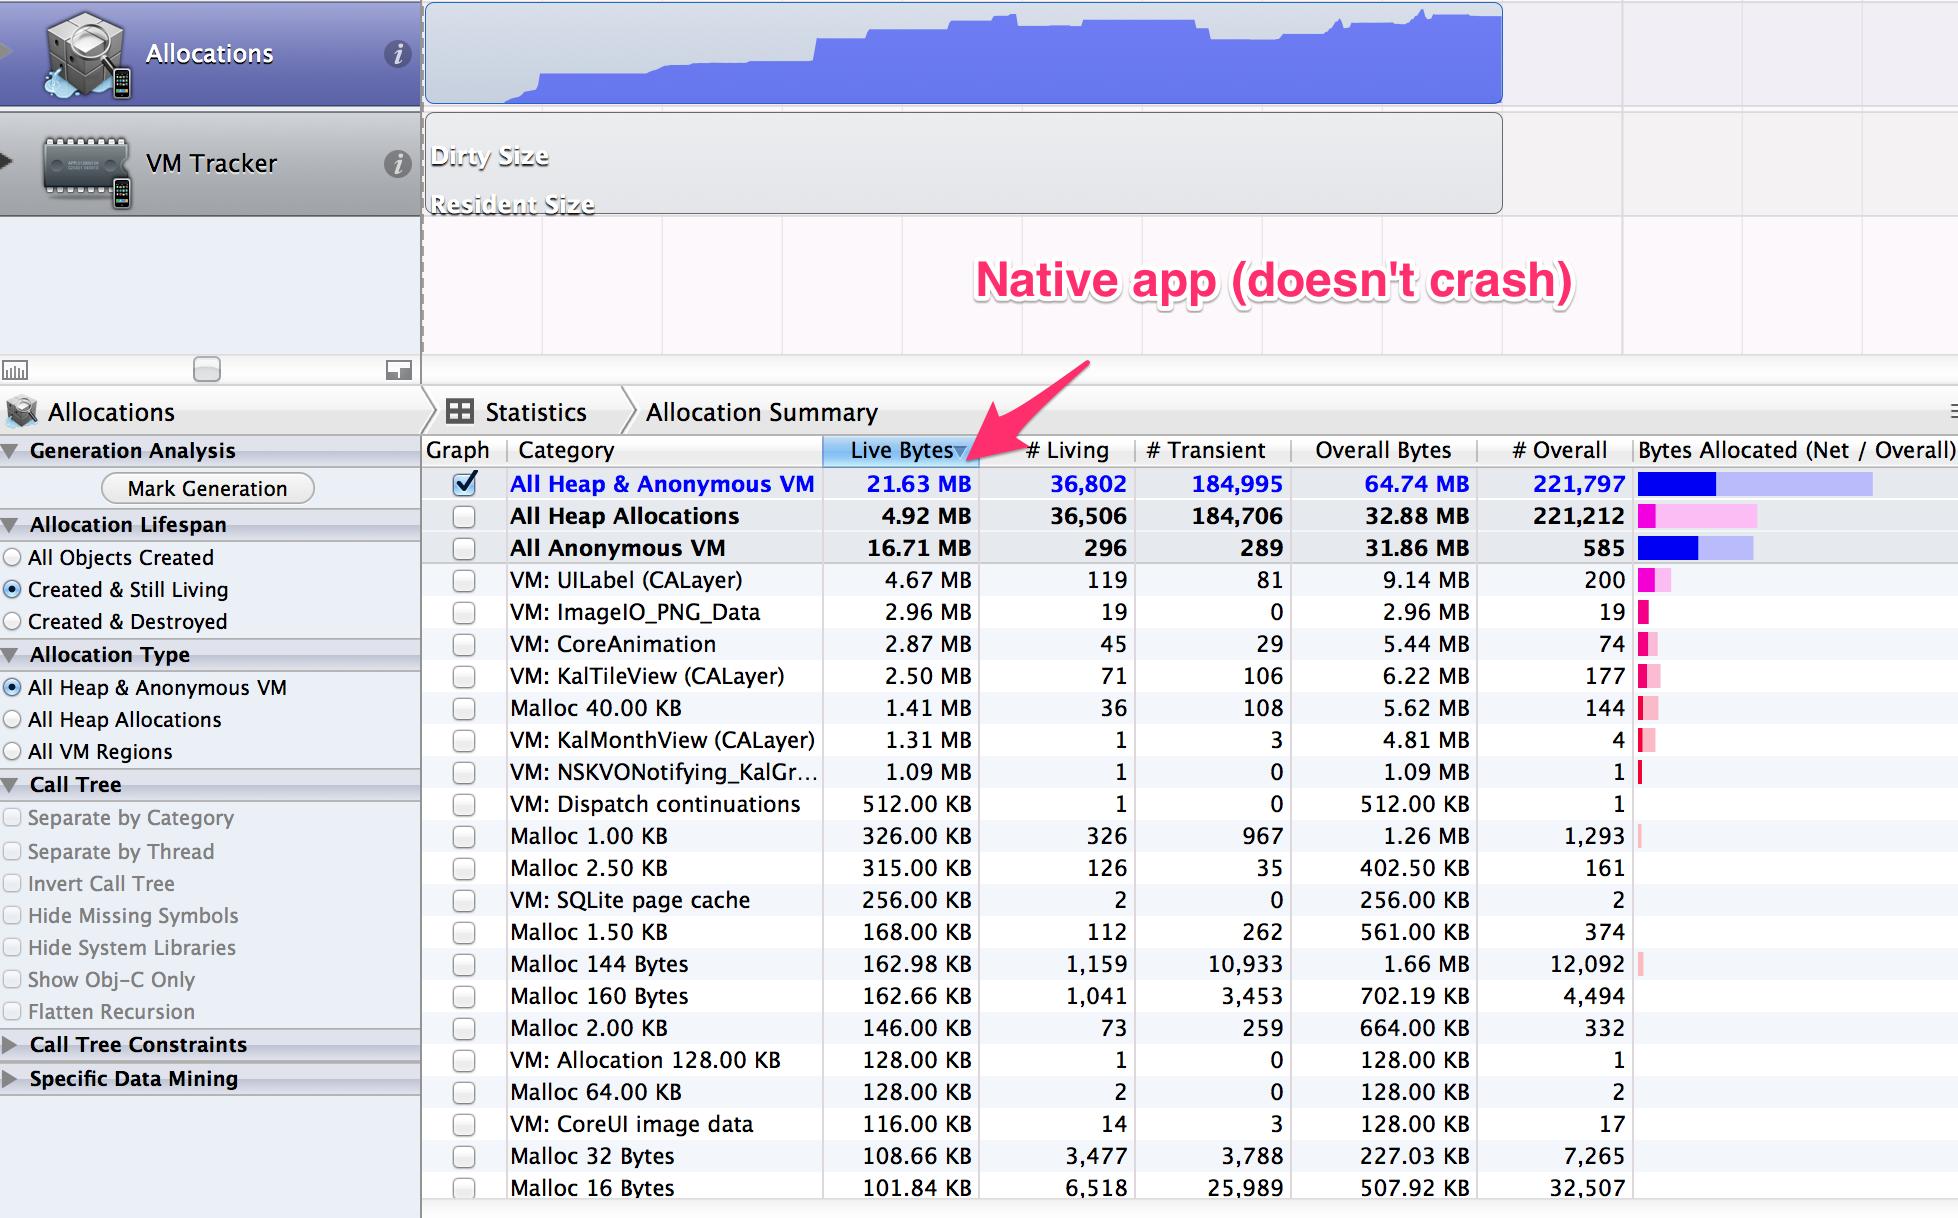1958x1218 pixels.
Task: Sort by Graph column header
Action: point(463,451)
